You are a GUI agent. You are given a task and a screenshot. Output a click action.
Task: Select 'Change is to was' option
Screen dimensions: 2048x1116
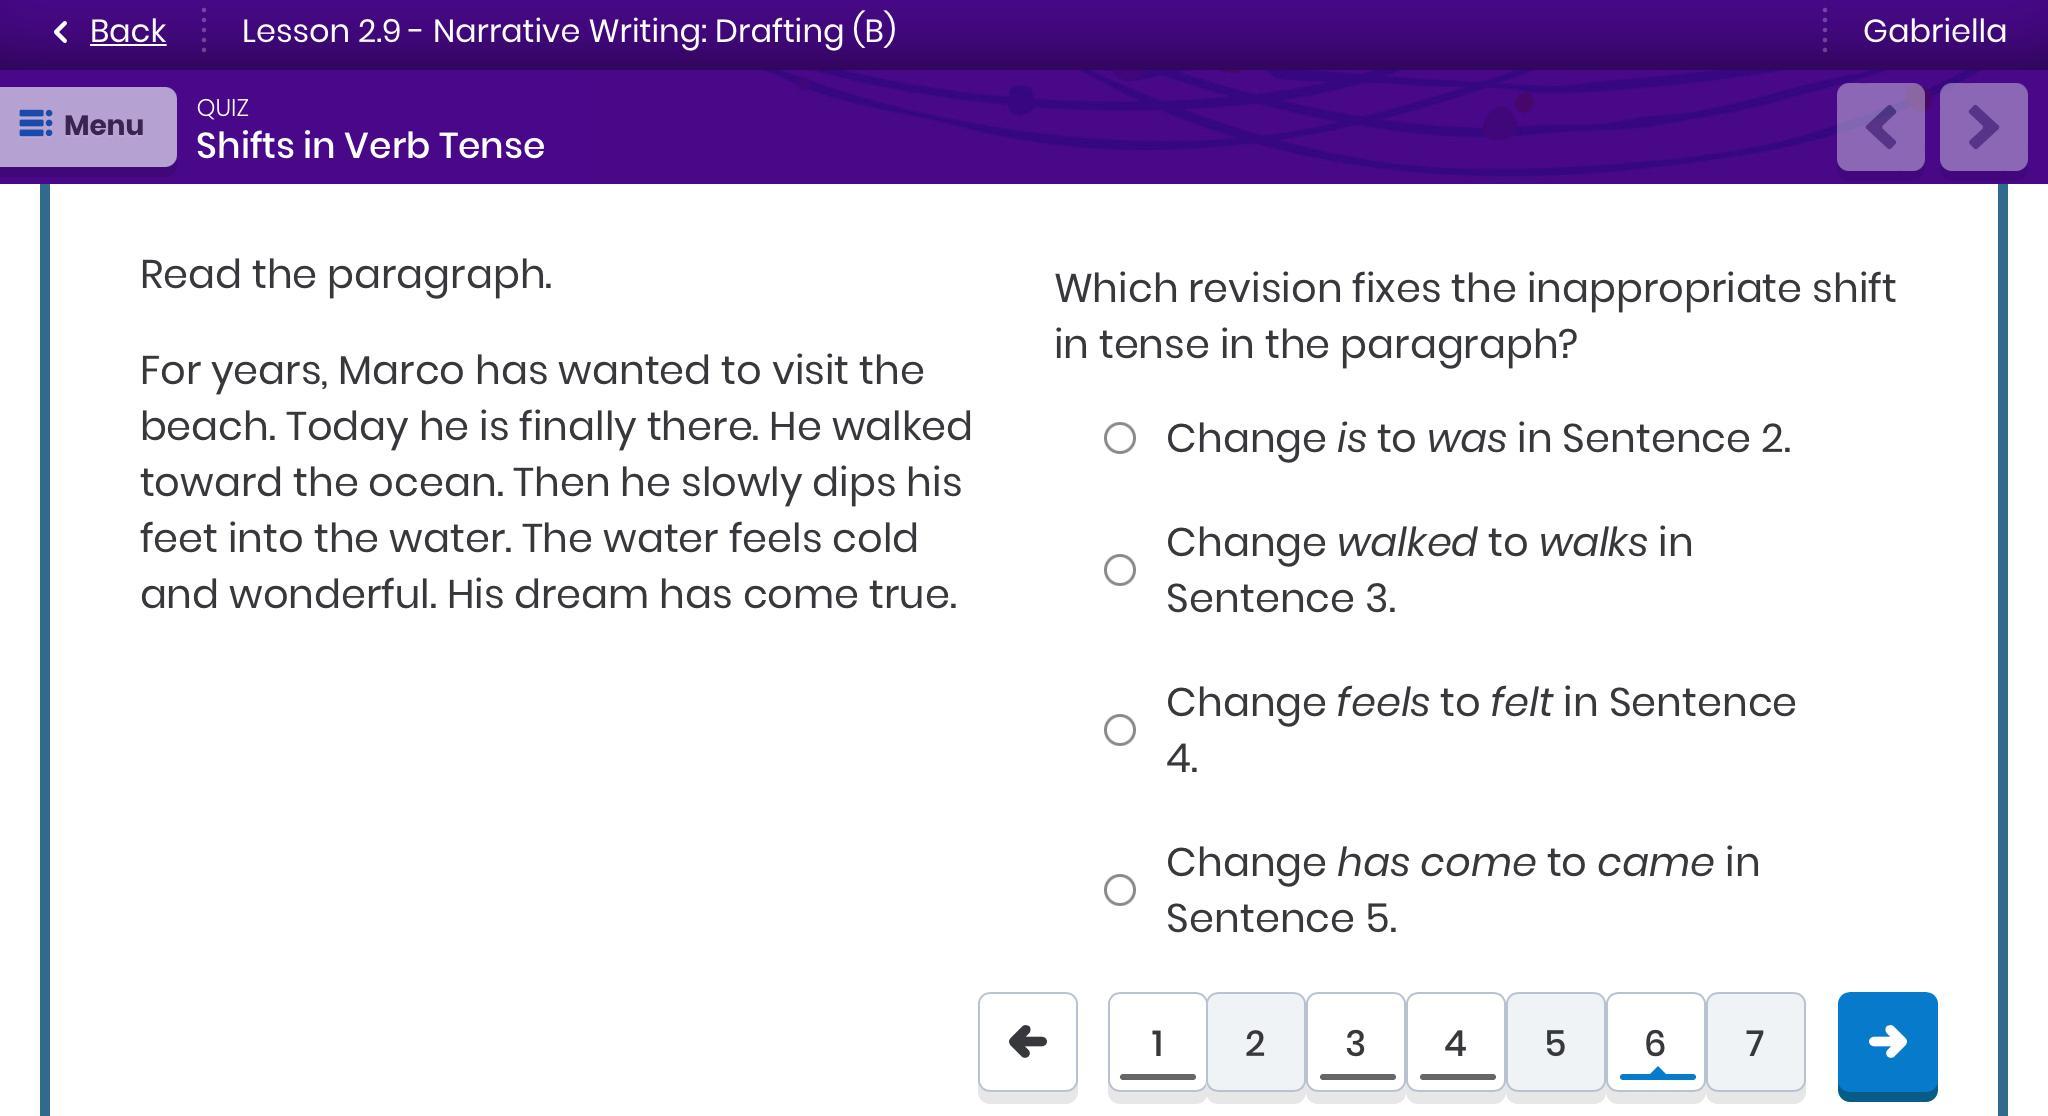point(1120,438)
